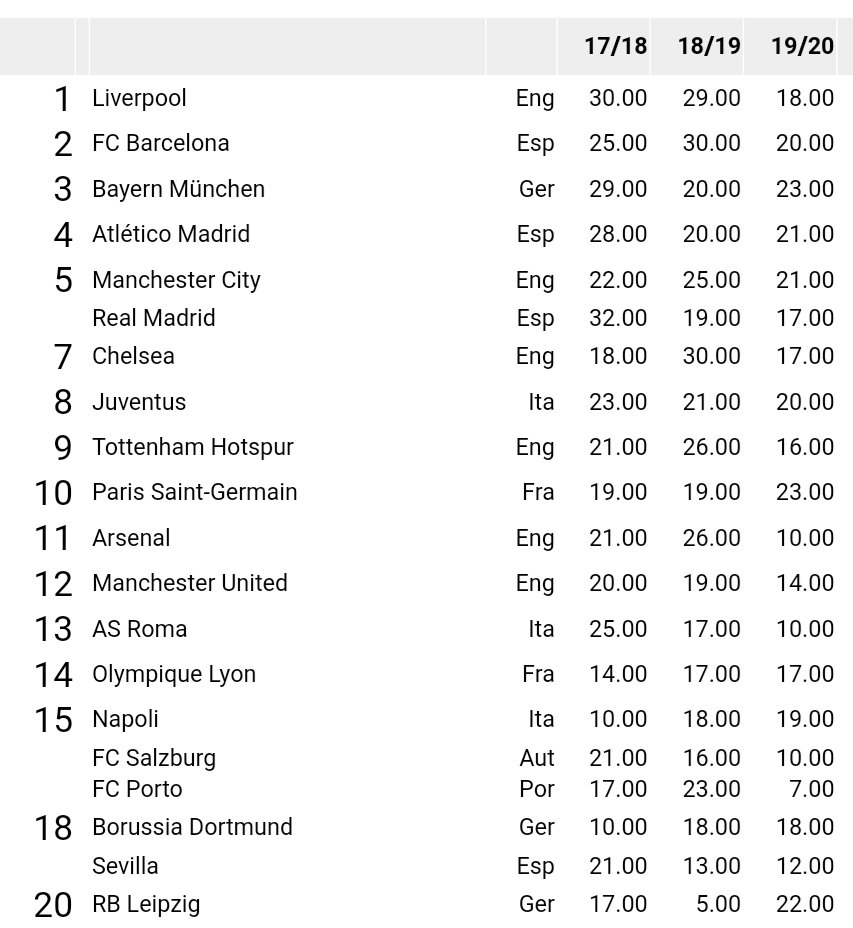
Task: Click AS Roma in the list
Action: [139, 629]
